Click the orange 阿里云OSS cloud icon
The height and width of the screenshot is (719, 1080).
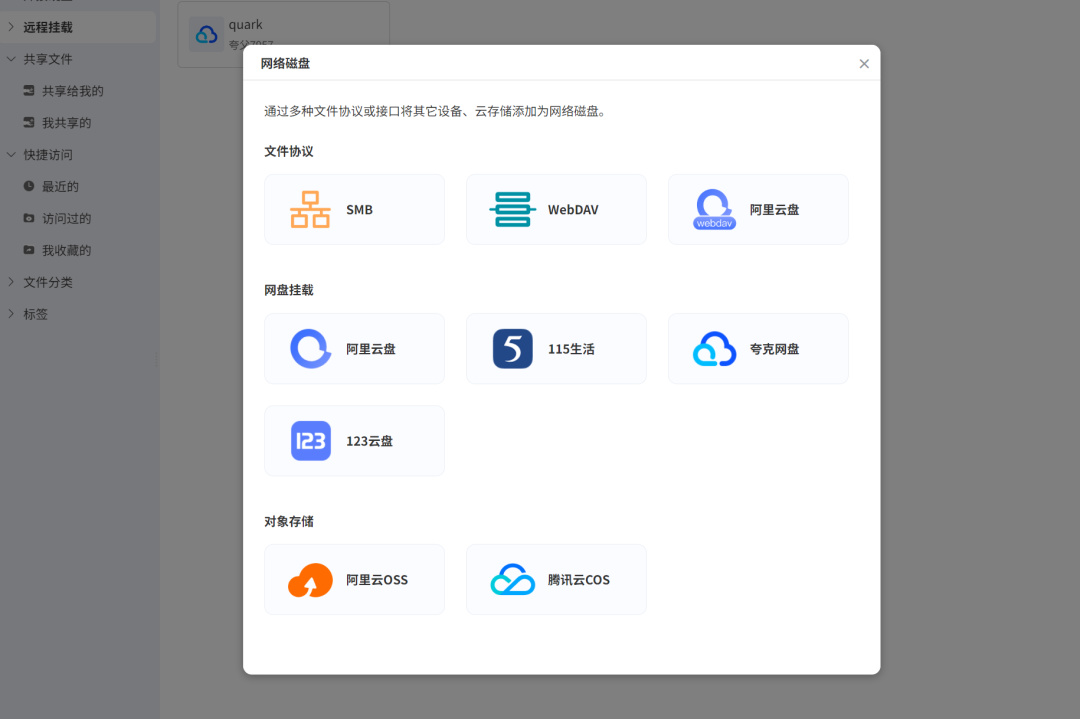coord(310,580)
